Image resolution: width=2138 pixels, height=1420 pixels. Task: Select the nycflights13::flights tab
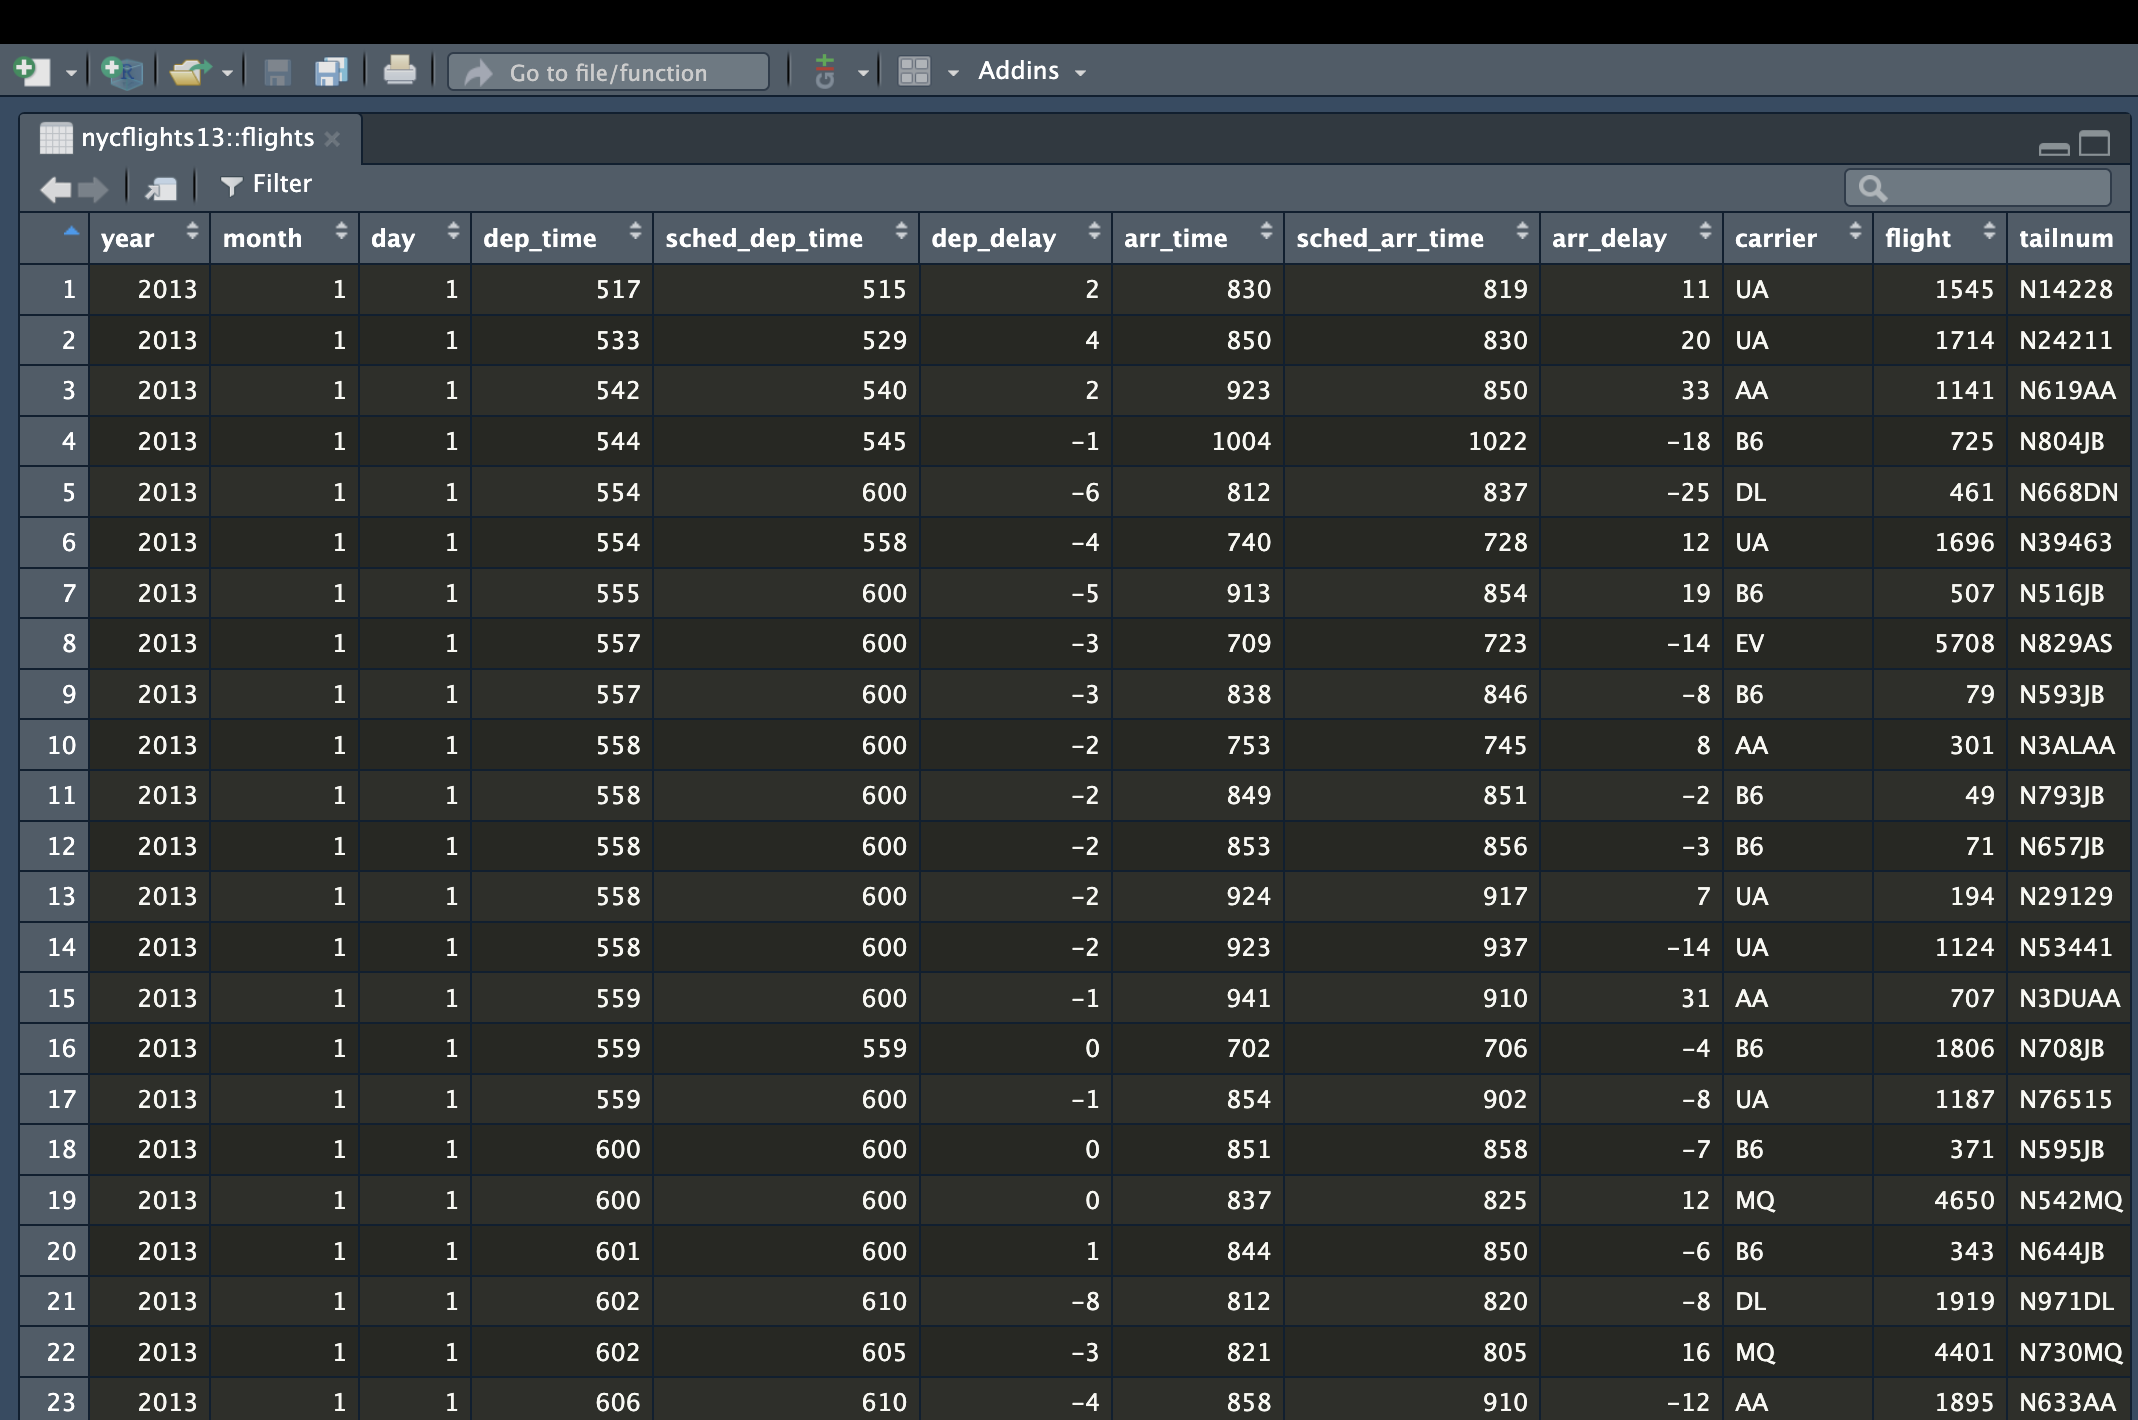pos(196,138)
